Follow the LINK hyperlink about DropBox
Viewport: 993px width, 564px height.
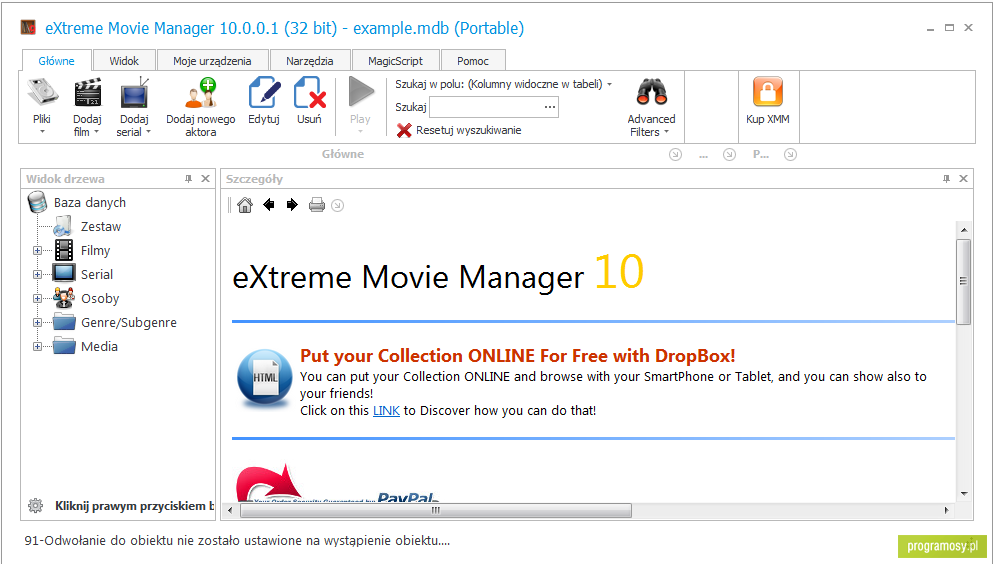pos(386,411)
